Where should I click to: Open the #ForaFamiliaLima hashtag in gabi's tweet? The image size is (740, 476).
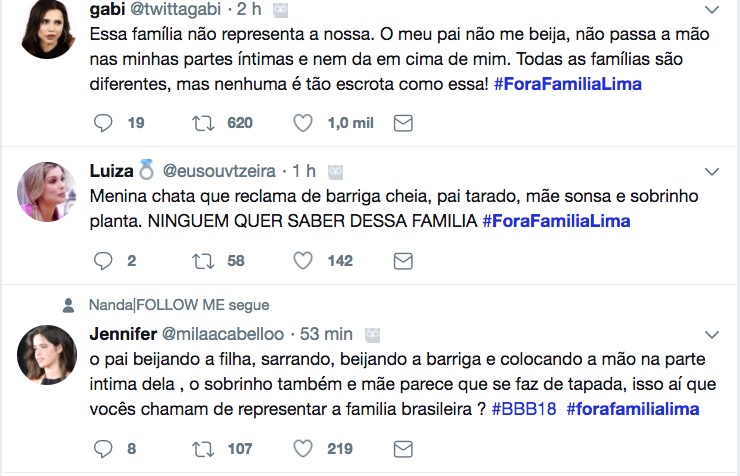[x=568, y=84]
